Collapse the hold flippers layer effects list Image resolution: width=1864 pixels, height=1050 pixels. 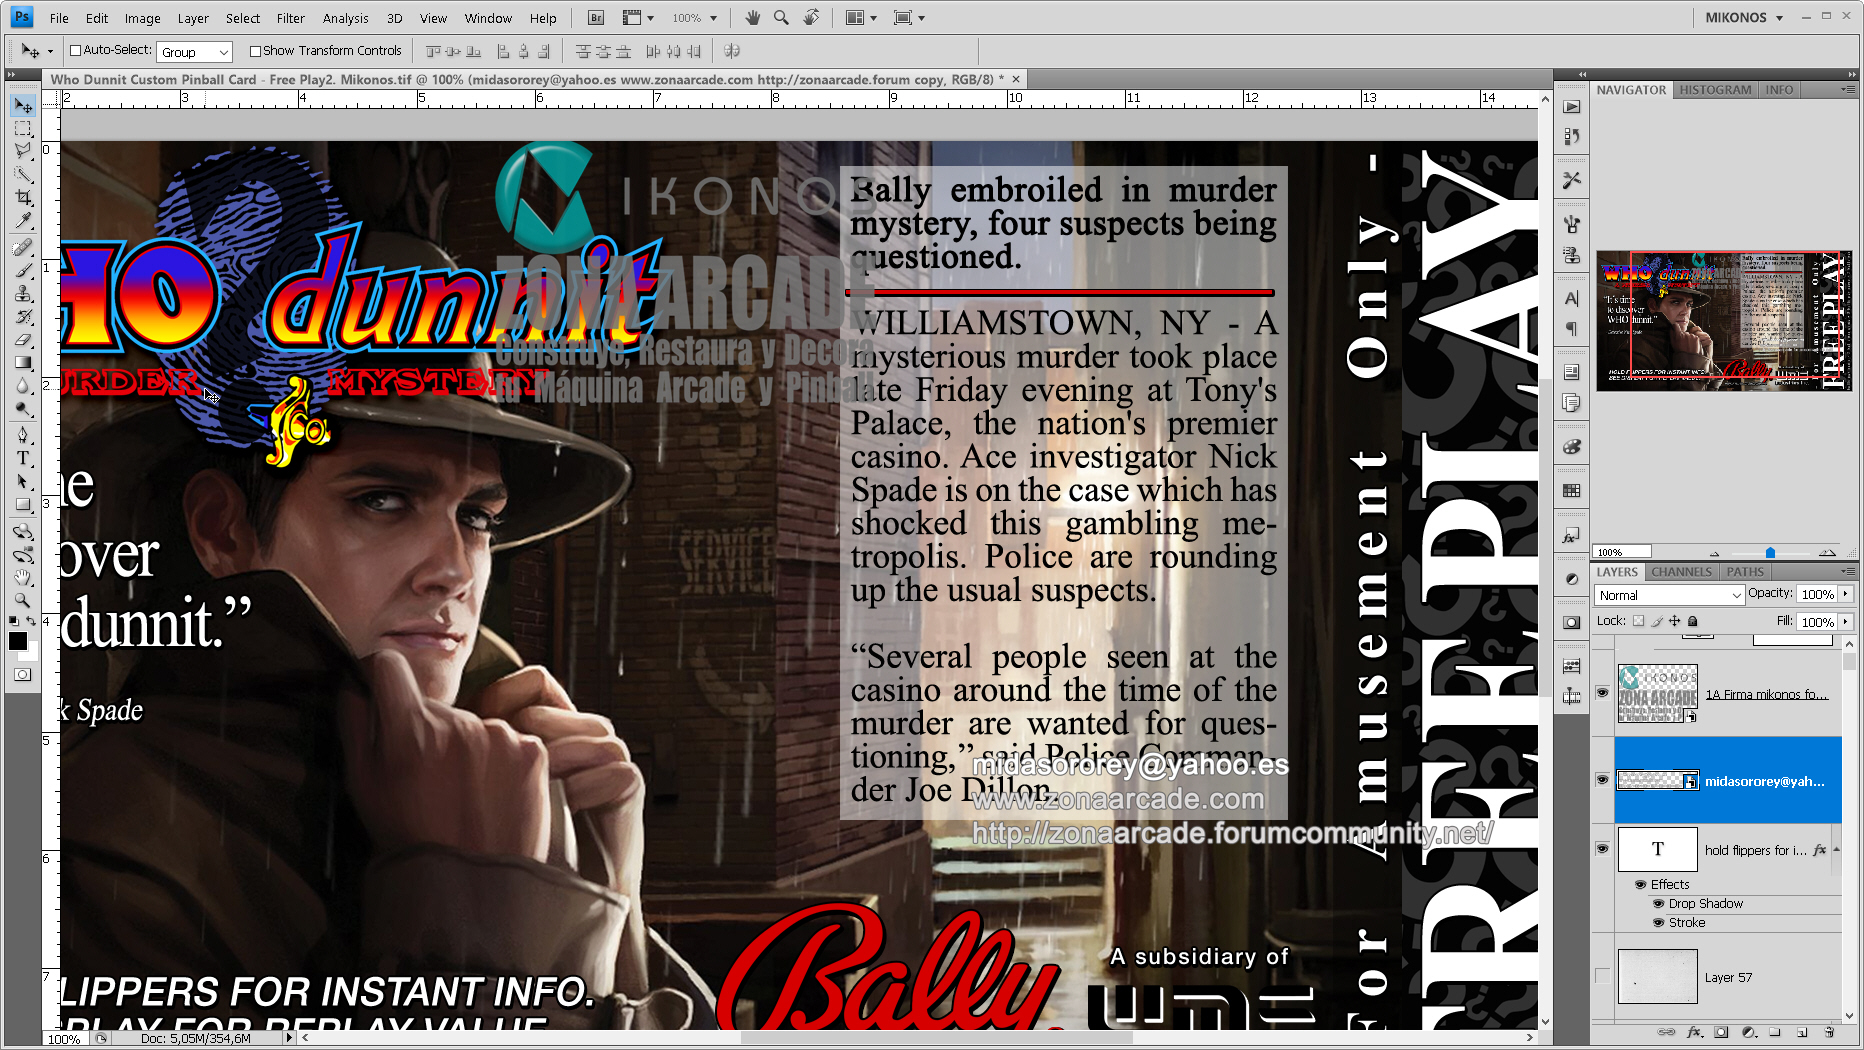pyautogui.click(x=1836, y=850)
